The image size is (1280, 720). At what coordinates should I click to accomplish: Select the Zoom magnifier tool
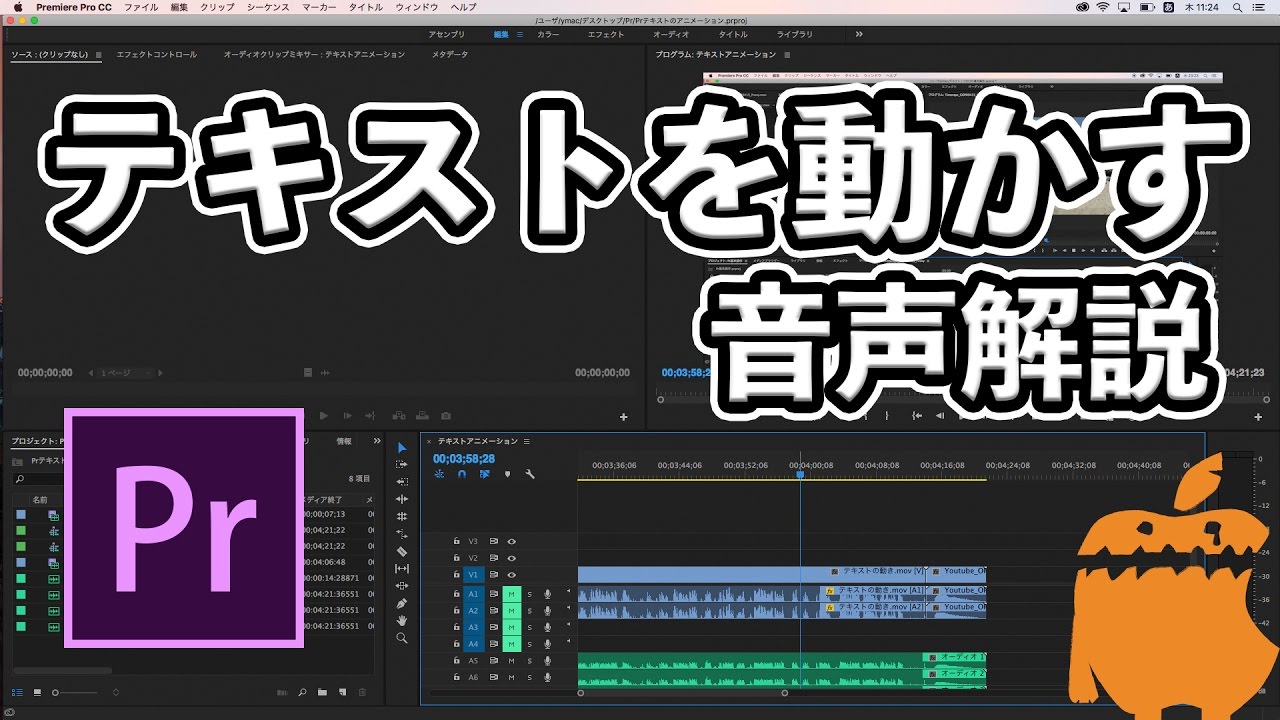pyautogui.click(x=402, y=637)
